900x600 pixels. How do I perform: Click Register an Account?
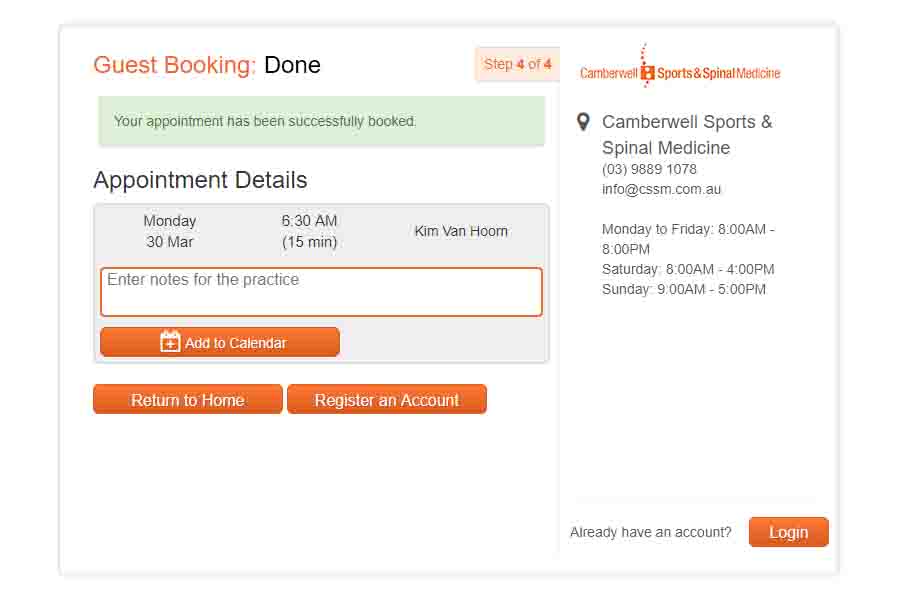387,400
